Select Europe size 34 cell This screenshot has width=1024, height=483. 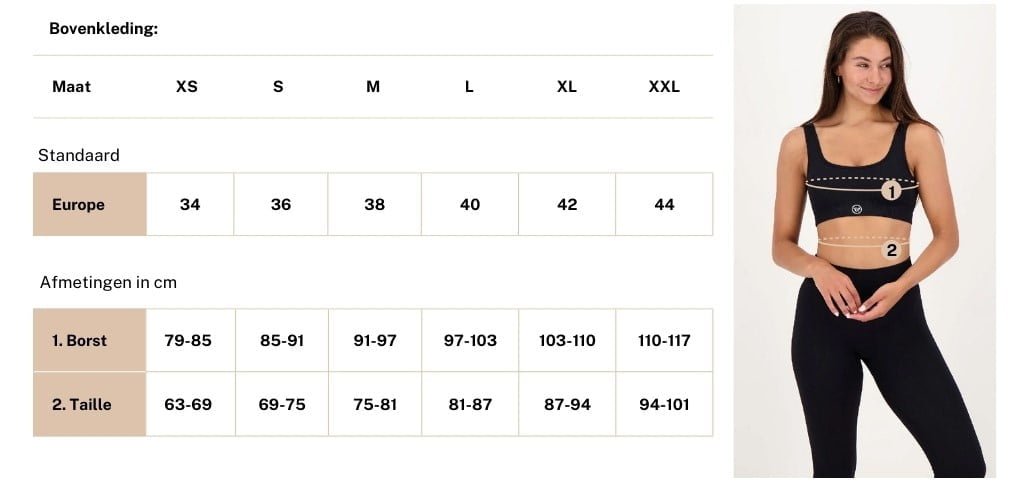pyautogui.click(x=190, y=205)
